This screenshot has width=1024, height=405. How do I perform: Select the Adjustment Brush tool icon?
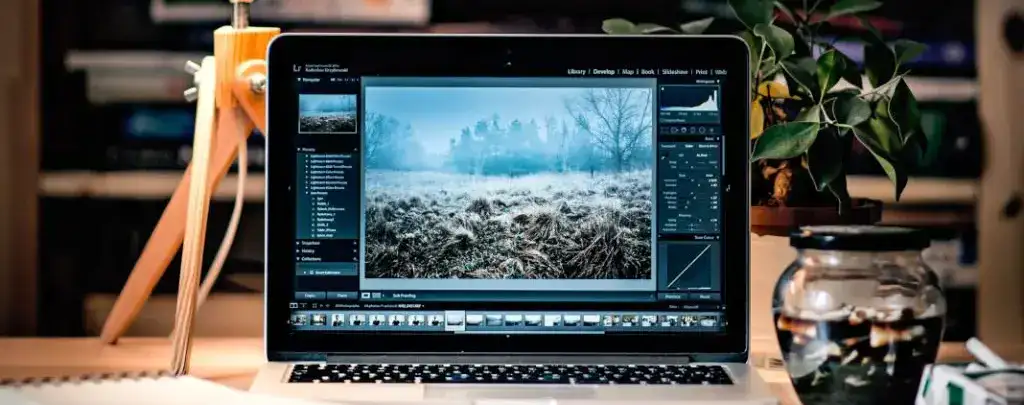[711, 130]
